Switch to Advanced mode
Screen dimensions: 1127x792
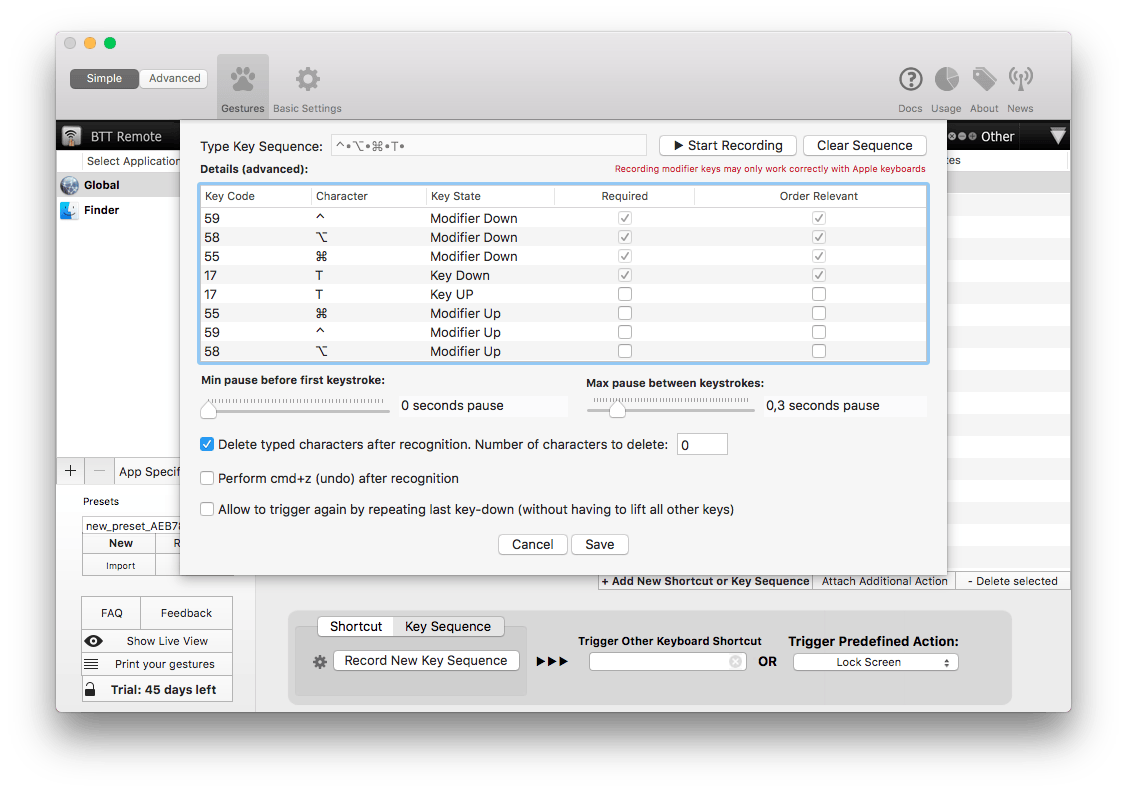175,78
